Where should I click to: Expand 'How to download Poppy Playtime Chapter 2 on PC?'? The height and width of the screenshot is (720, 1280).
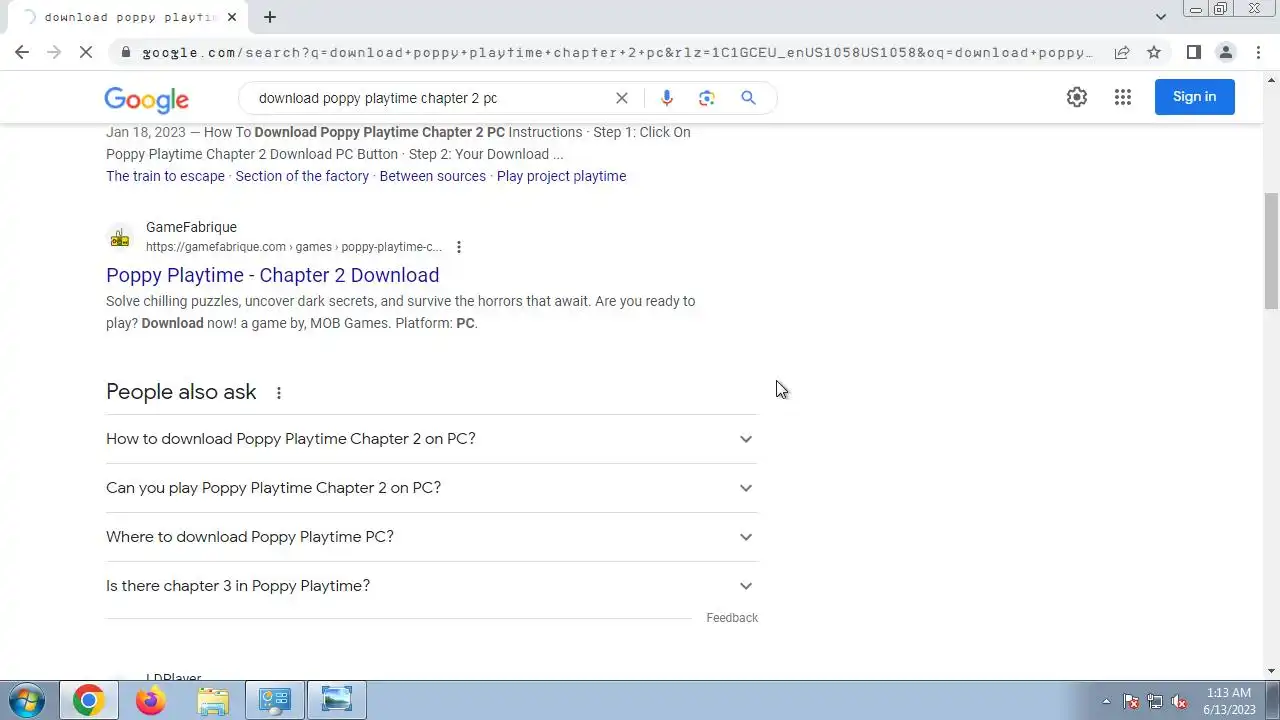click(x=432, y=439)
